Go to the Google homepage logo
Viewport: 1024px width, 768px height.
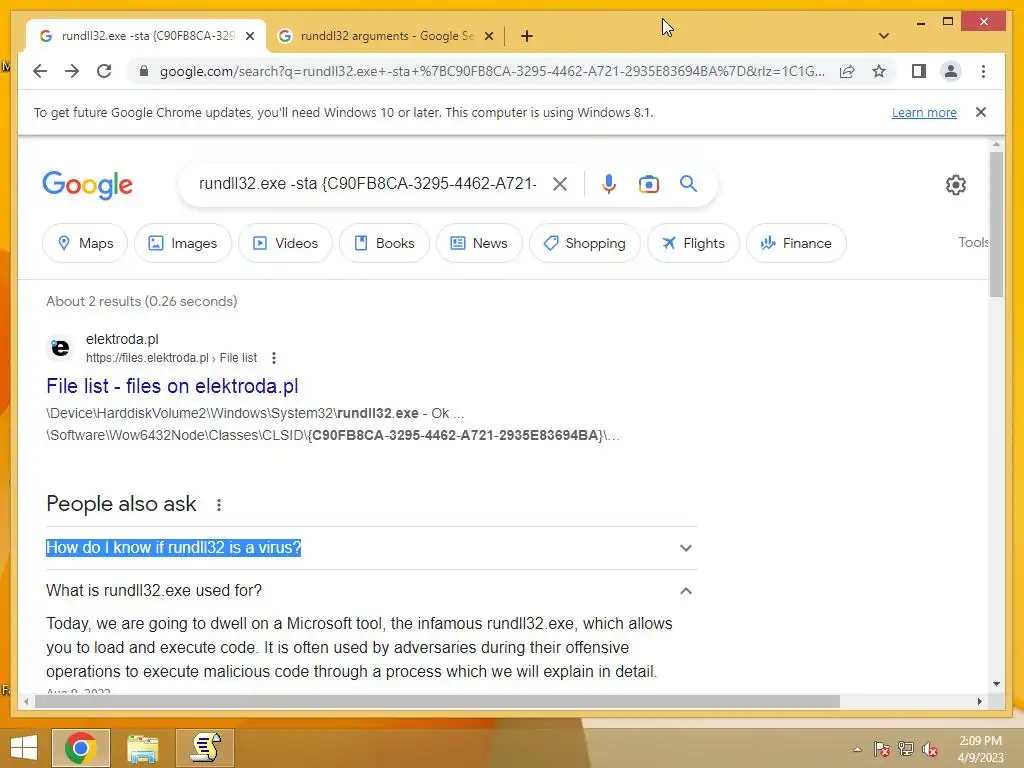[x=88, y=185]
